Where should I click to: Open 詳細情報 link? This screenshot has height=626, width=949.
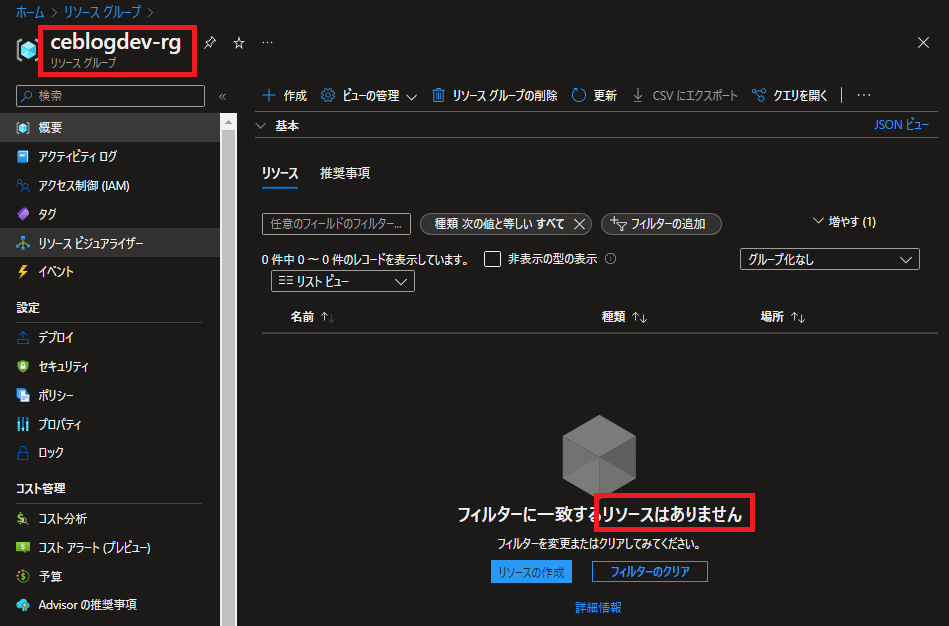pyautogui.click(x=599, y=608)
